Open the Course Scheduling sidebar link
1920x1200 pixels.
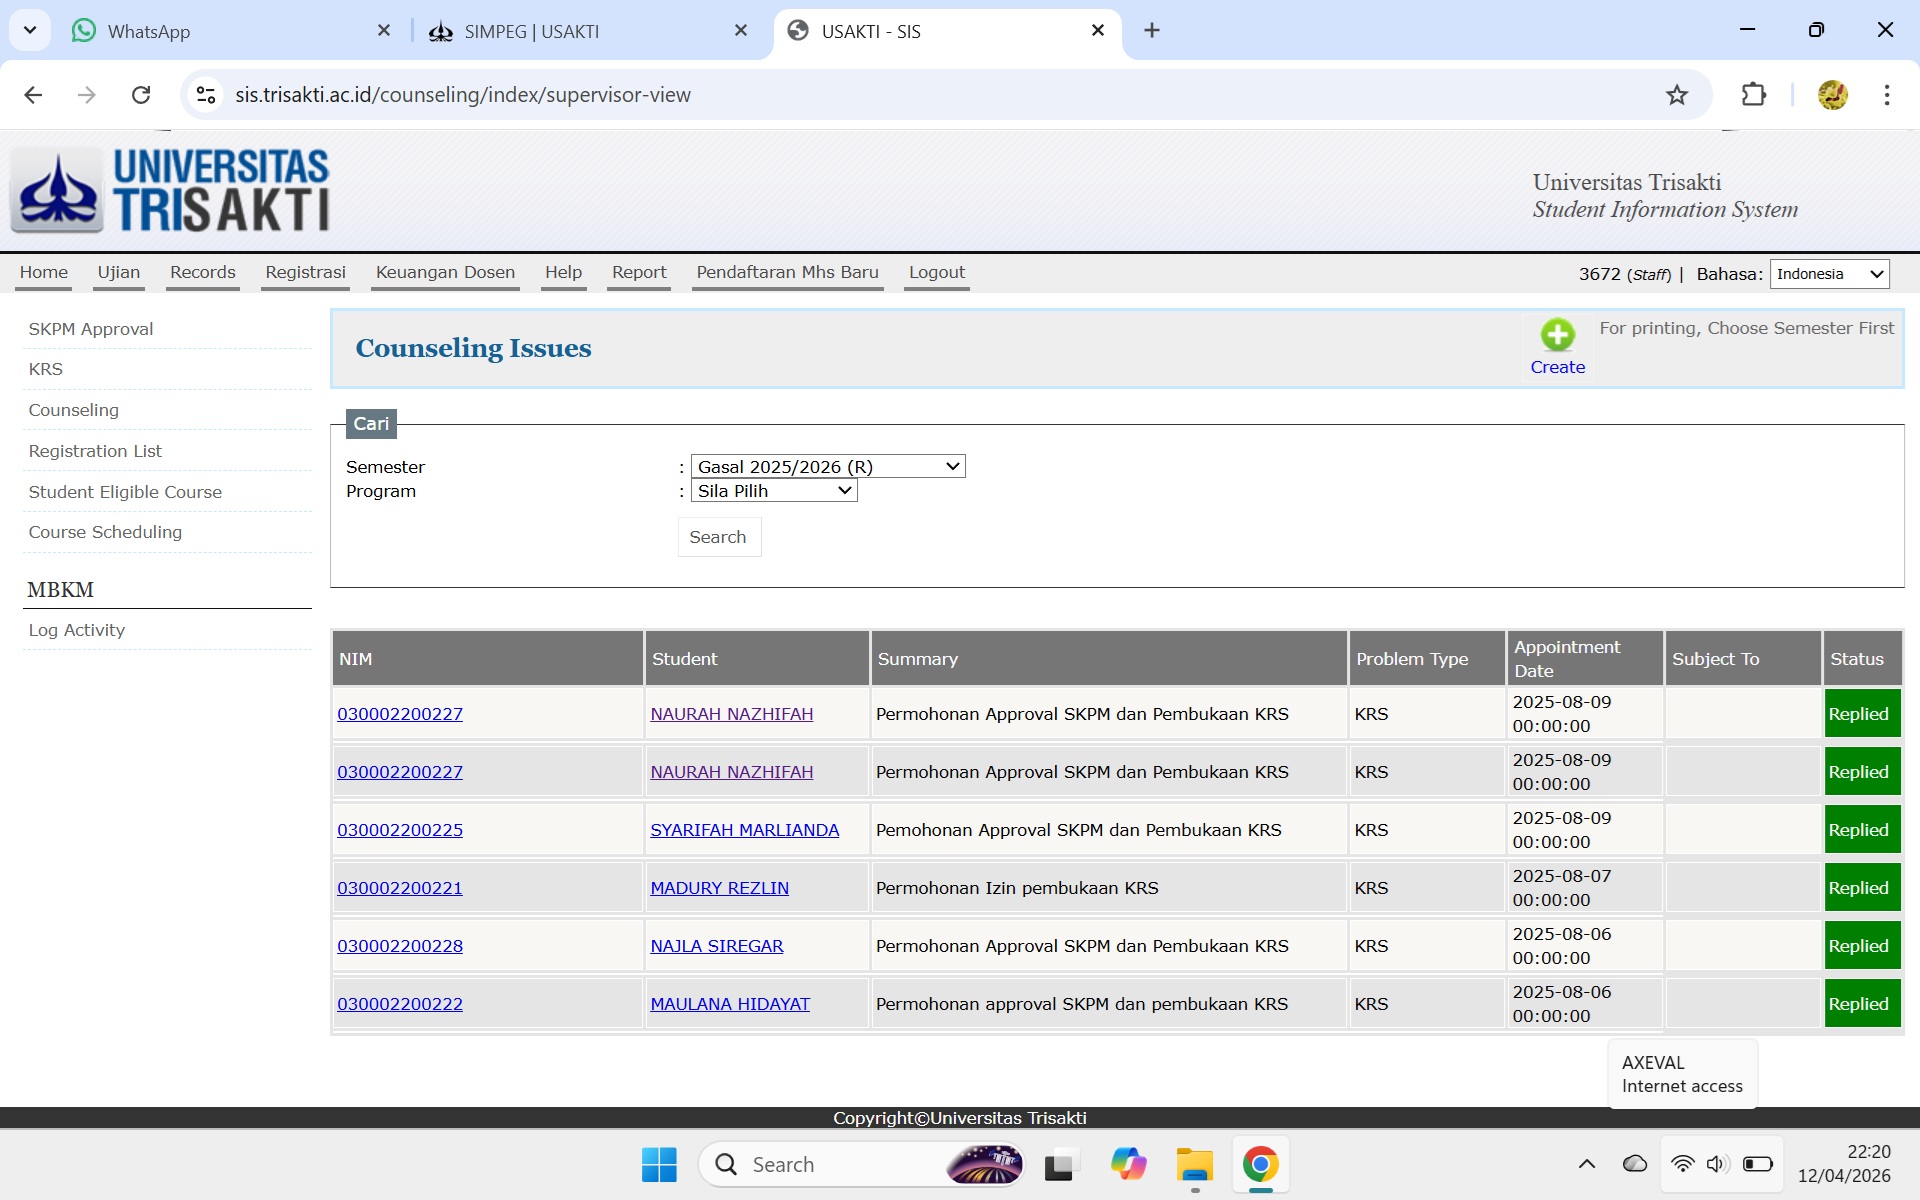[105, 532]
